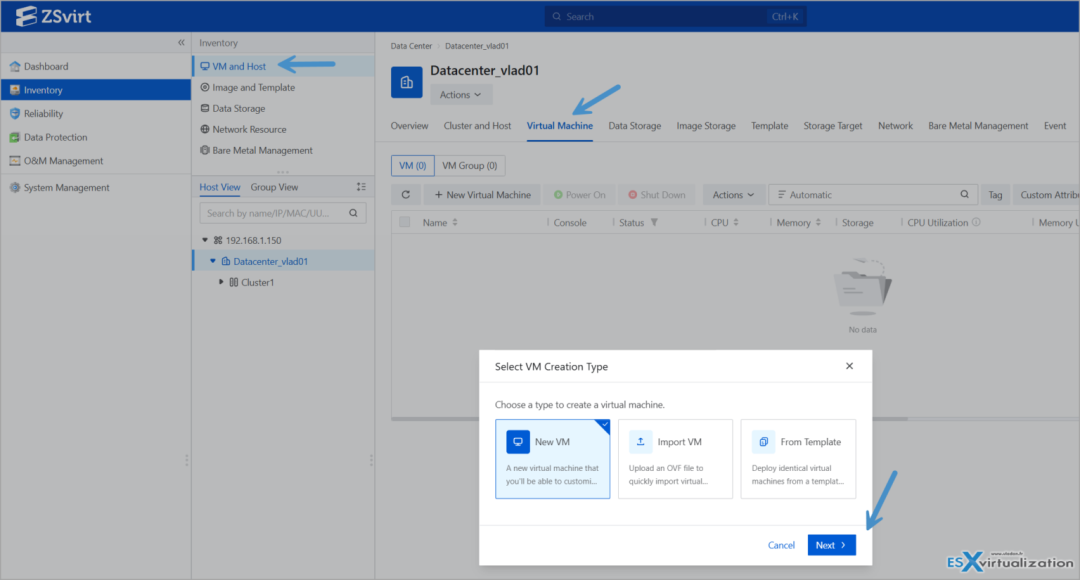Select the New VM creation type card
Screen dimensions: 1080x580
(x=552, y=459)
